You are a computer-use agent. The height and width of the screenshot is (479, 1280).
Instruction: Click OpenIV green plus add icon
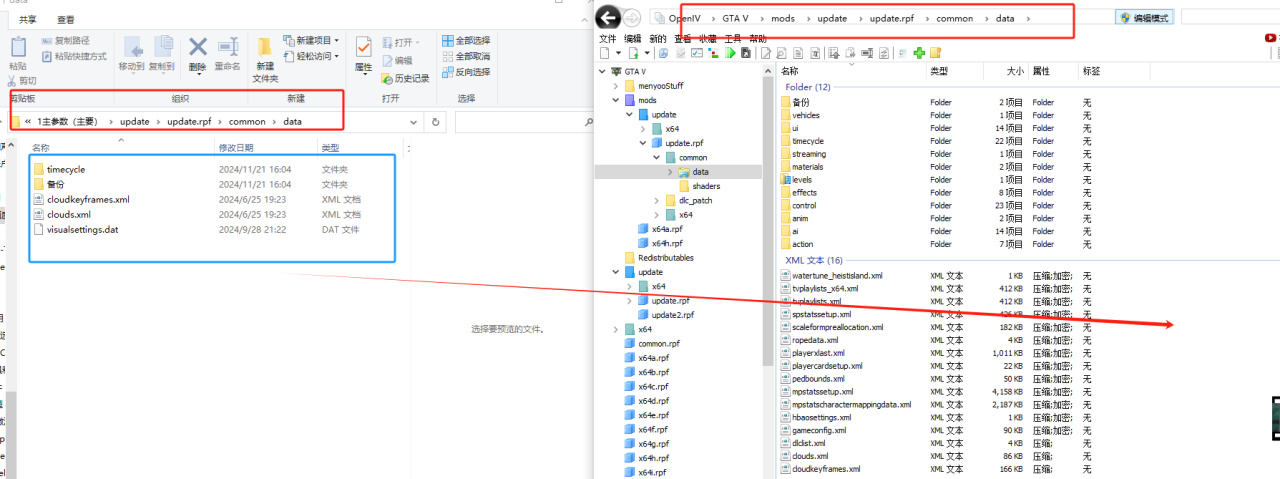(919, 52)
